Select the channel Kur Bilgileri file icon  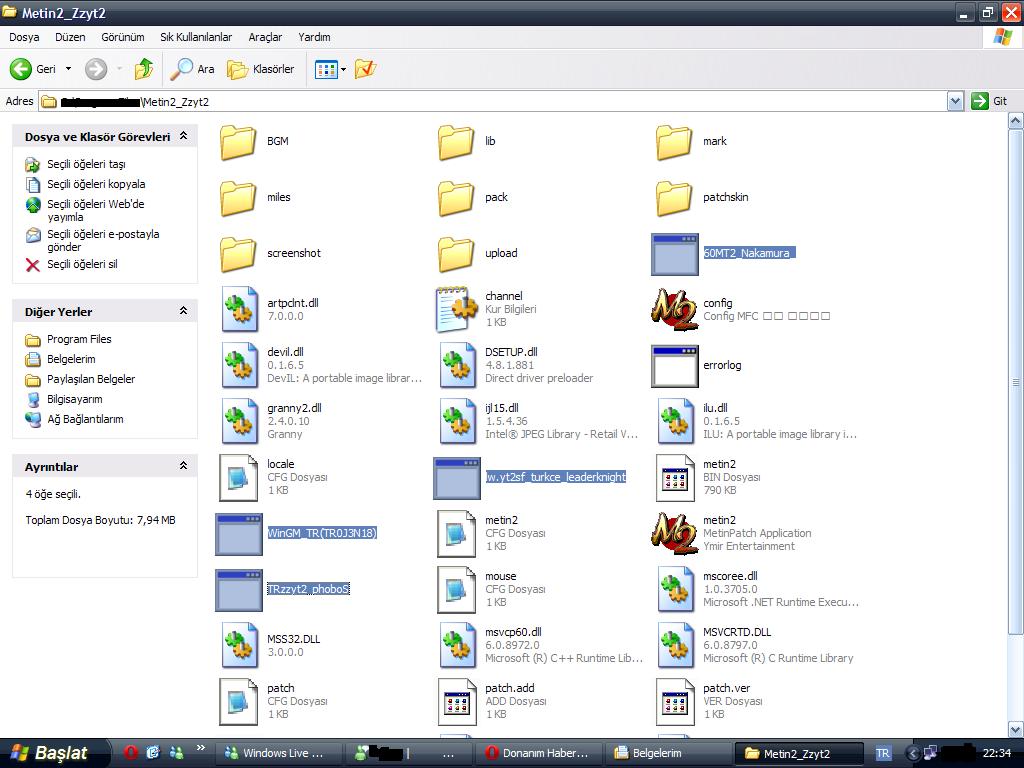click(456, 310)
